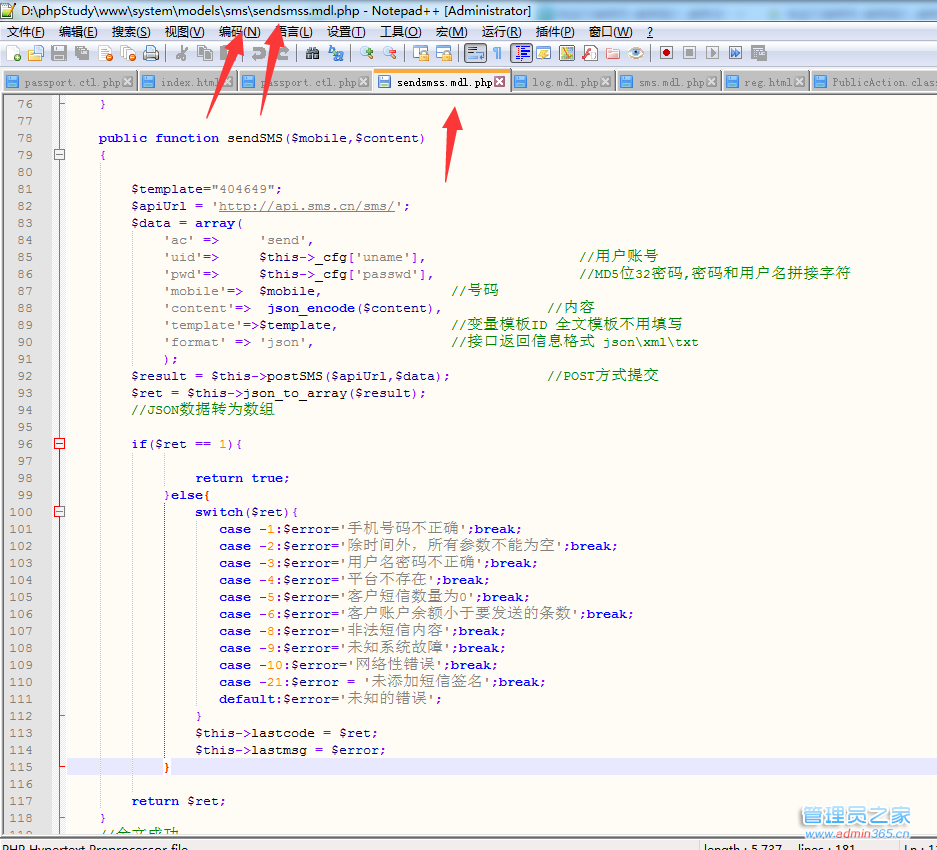Toggle the Indent Guide toolbar button
Viewport: 937px width, 850px height.
point(521,53)
